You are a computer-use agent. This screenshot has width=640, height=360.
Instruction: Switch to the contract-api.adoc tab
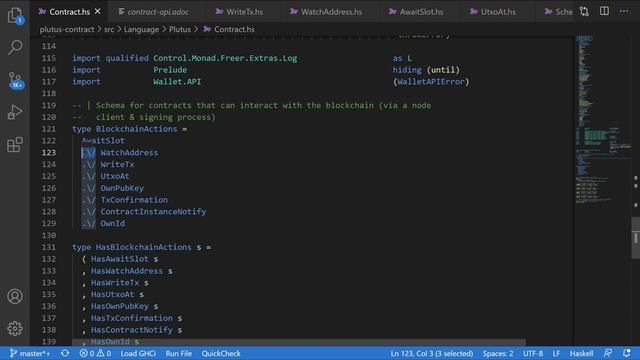(x=153, y=12)
